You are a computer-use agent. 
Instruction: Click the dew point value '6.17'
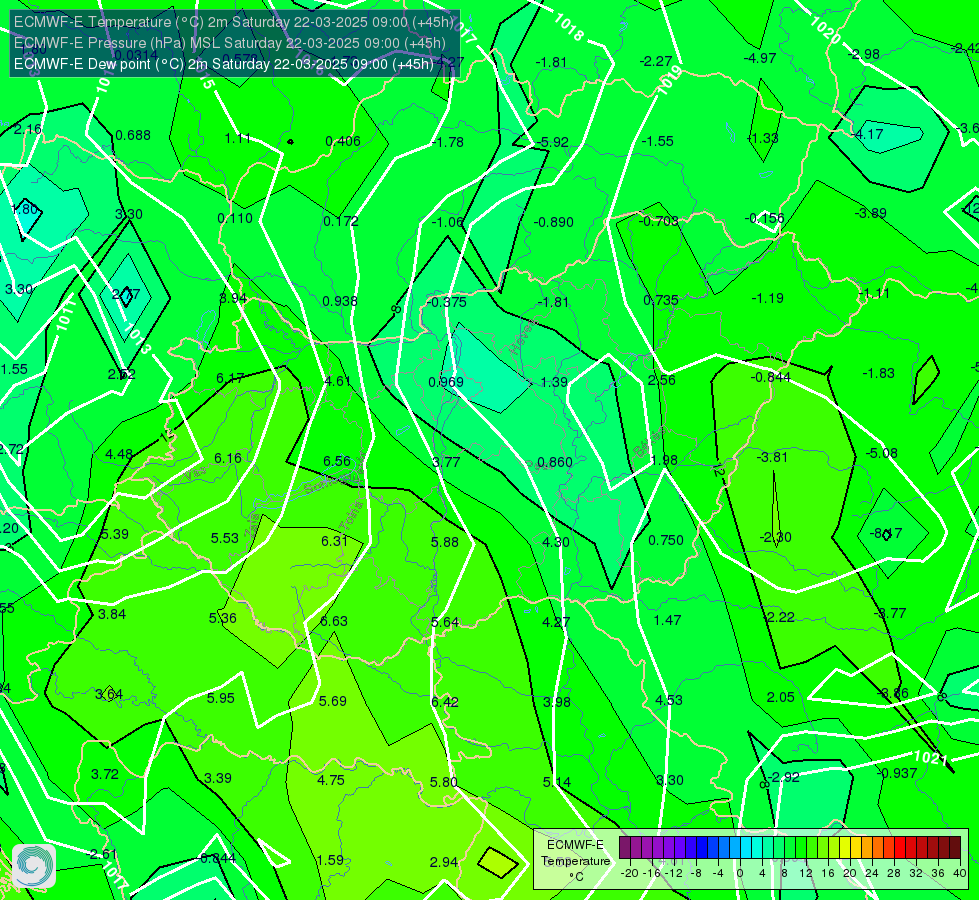(x=230, y=378)
